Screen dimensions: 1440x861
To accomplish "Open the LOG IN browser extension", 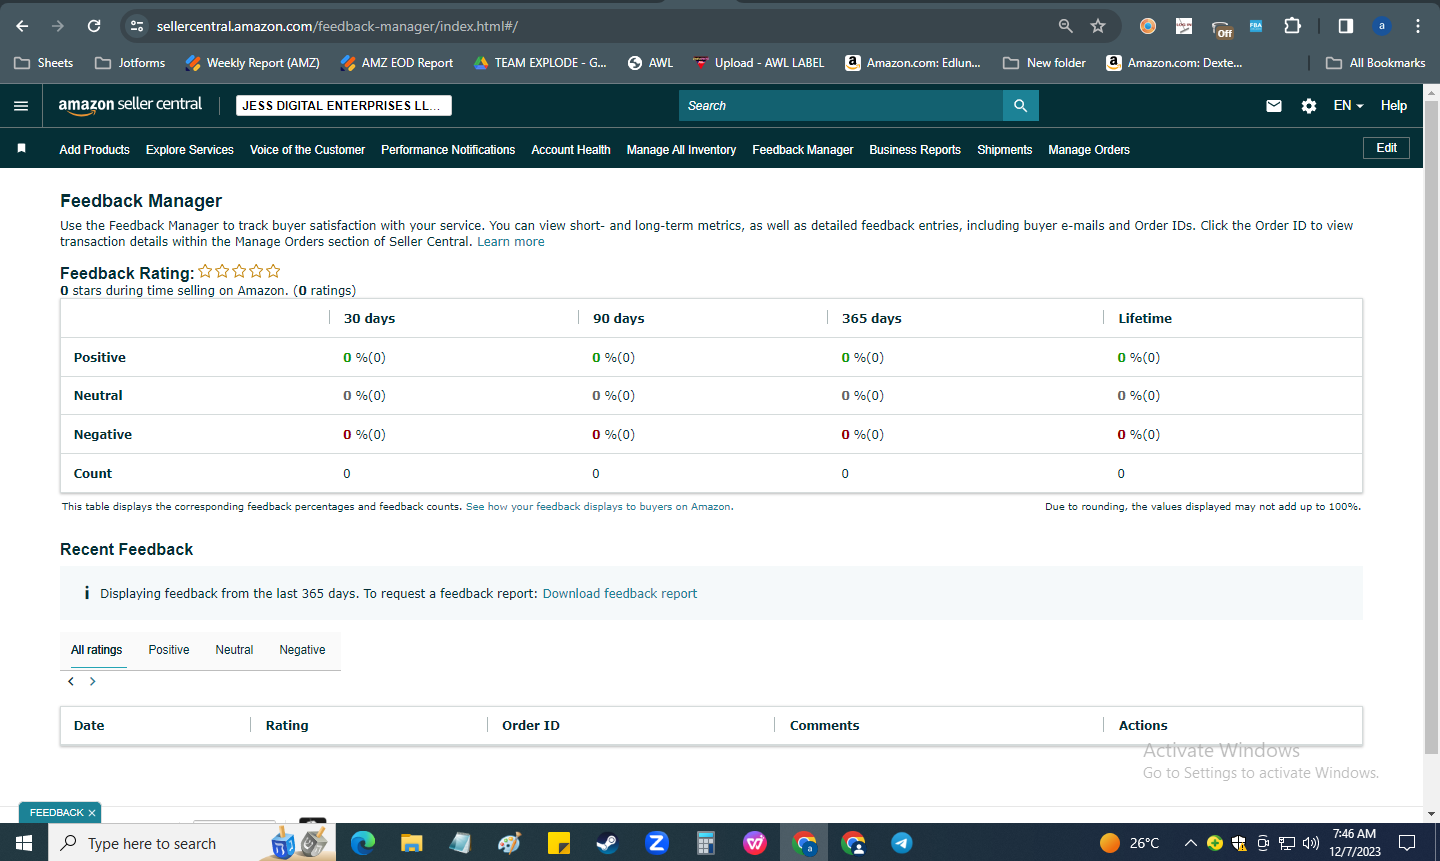I will click(x=1184, y=26).
